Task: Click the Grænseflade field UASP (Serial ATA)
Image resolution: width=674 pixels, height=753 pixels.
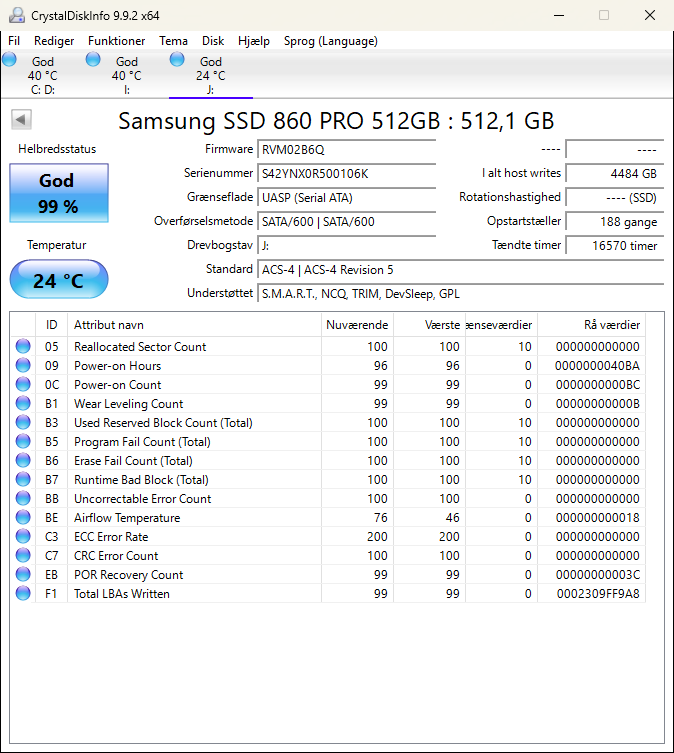Action: (x=346, y=197)
